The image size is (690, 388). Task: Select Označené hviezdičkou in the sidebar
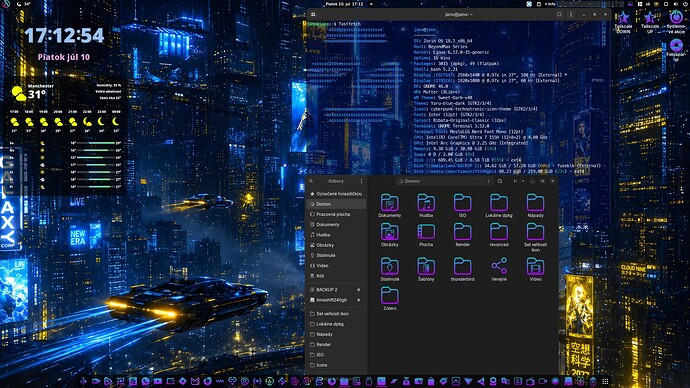coord(336,194)
